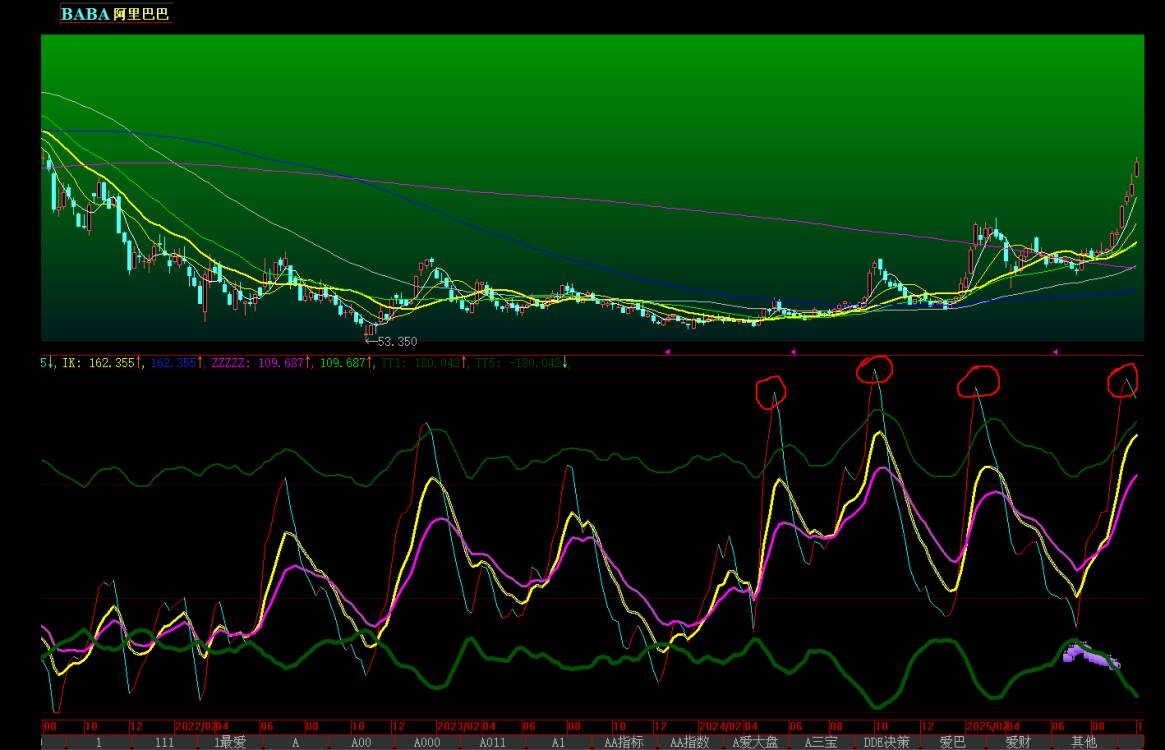Select the A011 tab
This screenshot has width=1165, height=750.
pyautogui.click(x=493, y=742)
